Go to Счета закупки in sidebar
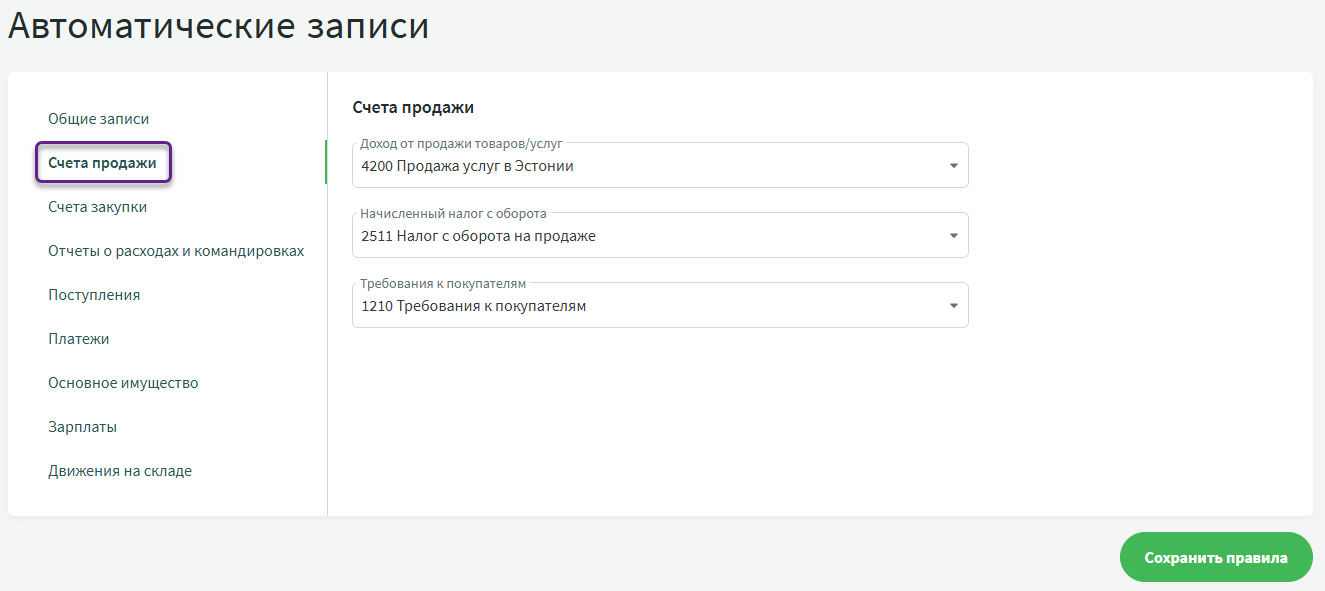The width and height of the screenshot is (1325, 591). 97,207
